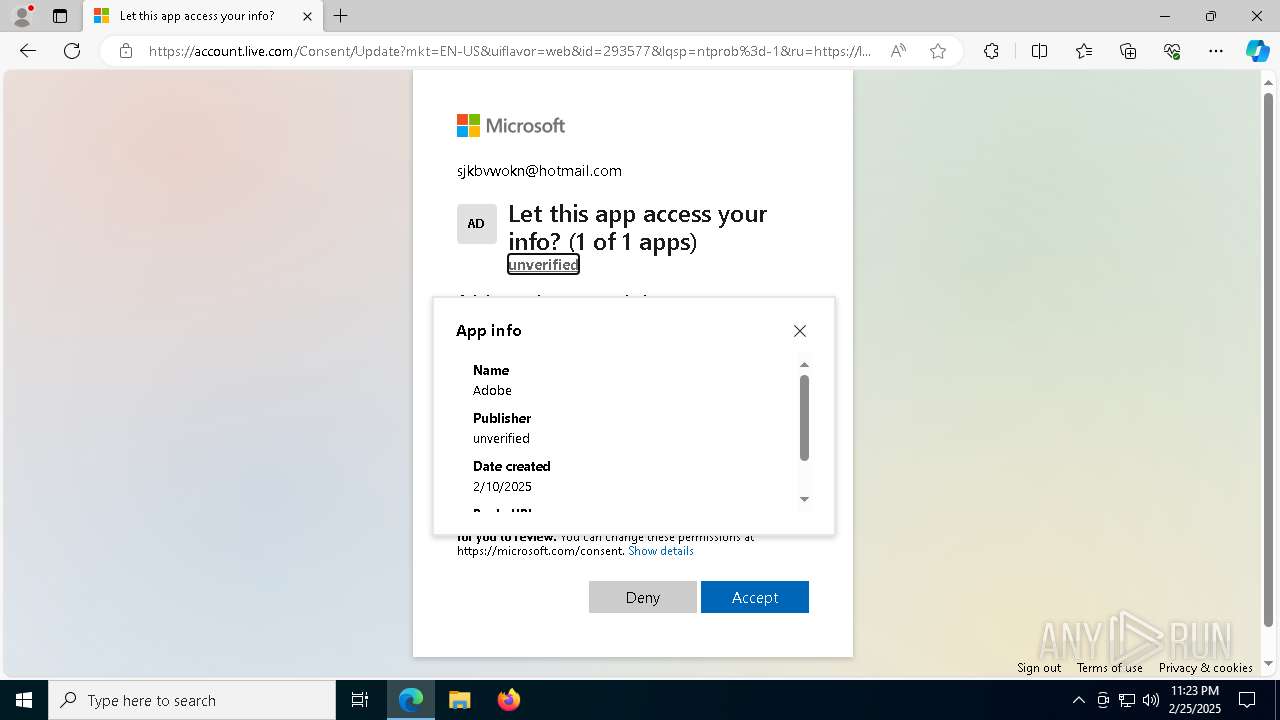Click the Adobe app name text
Viewport: 1280px width, 720px height.
(492, 390)
